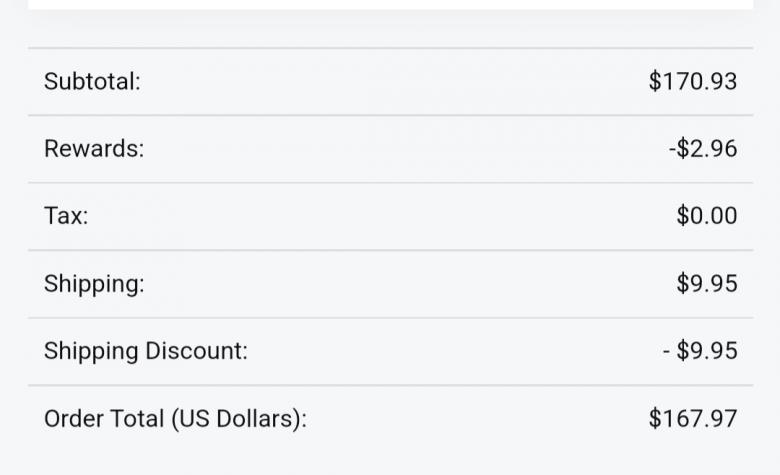Click the divider between Subtotal and Rewards

[390, 115]
